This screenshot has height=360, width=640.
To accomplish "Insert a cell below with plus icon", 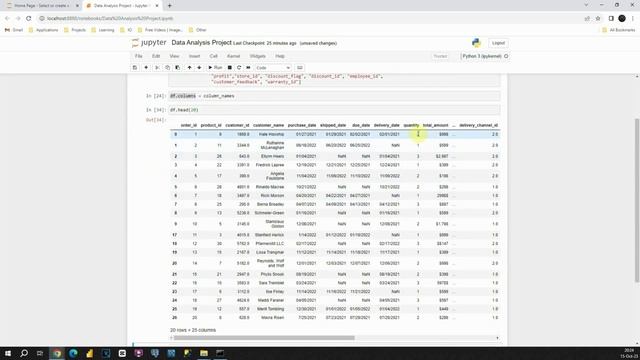I will click(x=146, y=68).
